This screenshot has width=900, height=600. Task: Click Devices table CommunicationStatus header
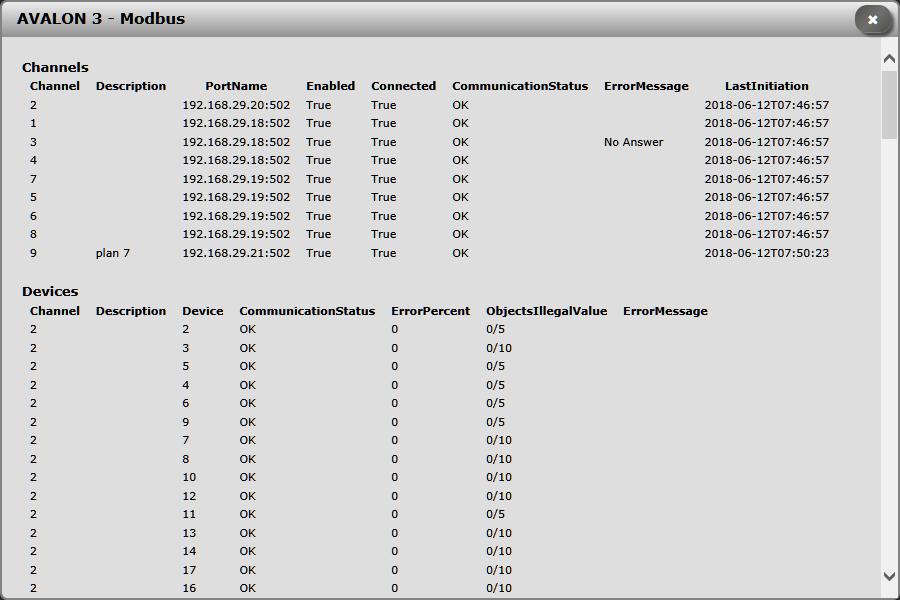[307, 311]
